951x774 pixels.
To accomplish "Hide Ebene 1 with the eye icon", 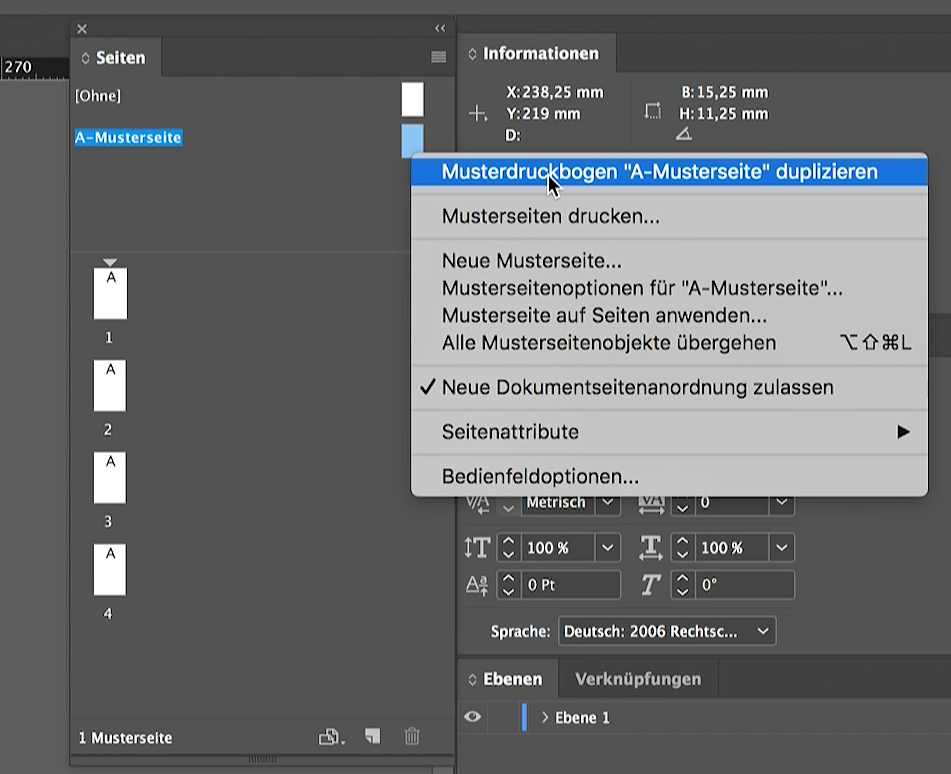I will pyautogui.click(x=473, y=717).
